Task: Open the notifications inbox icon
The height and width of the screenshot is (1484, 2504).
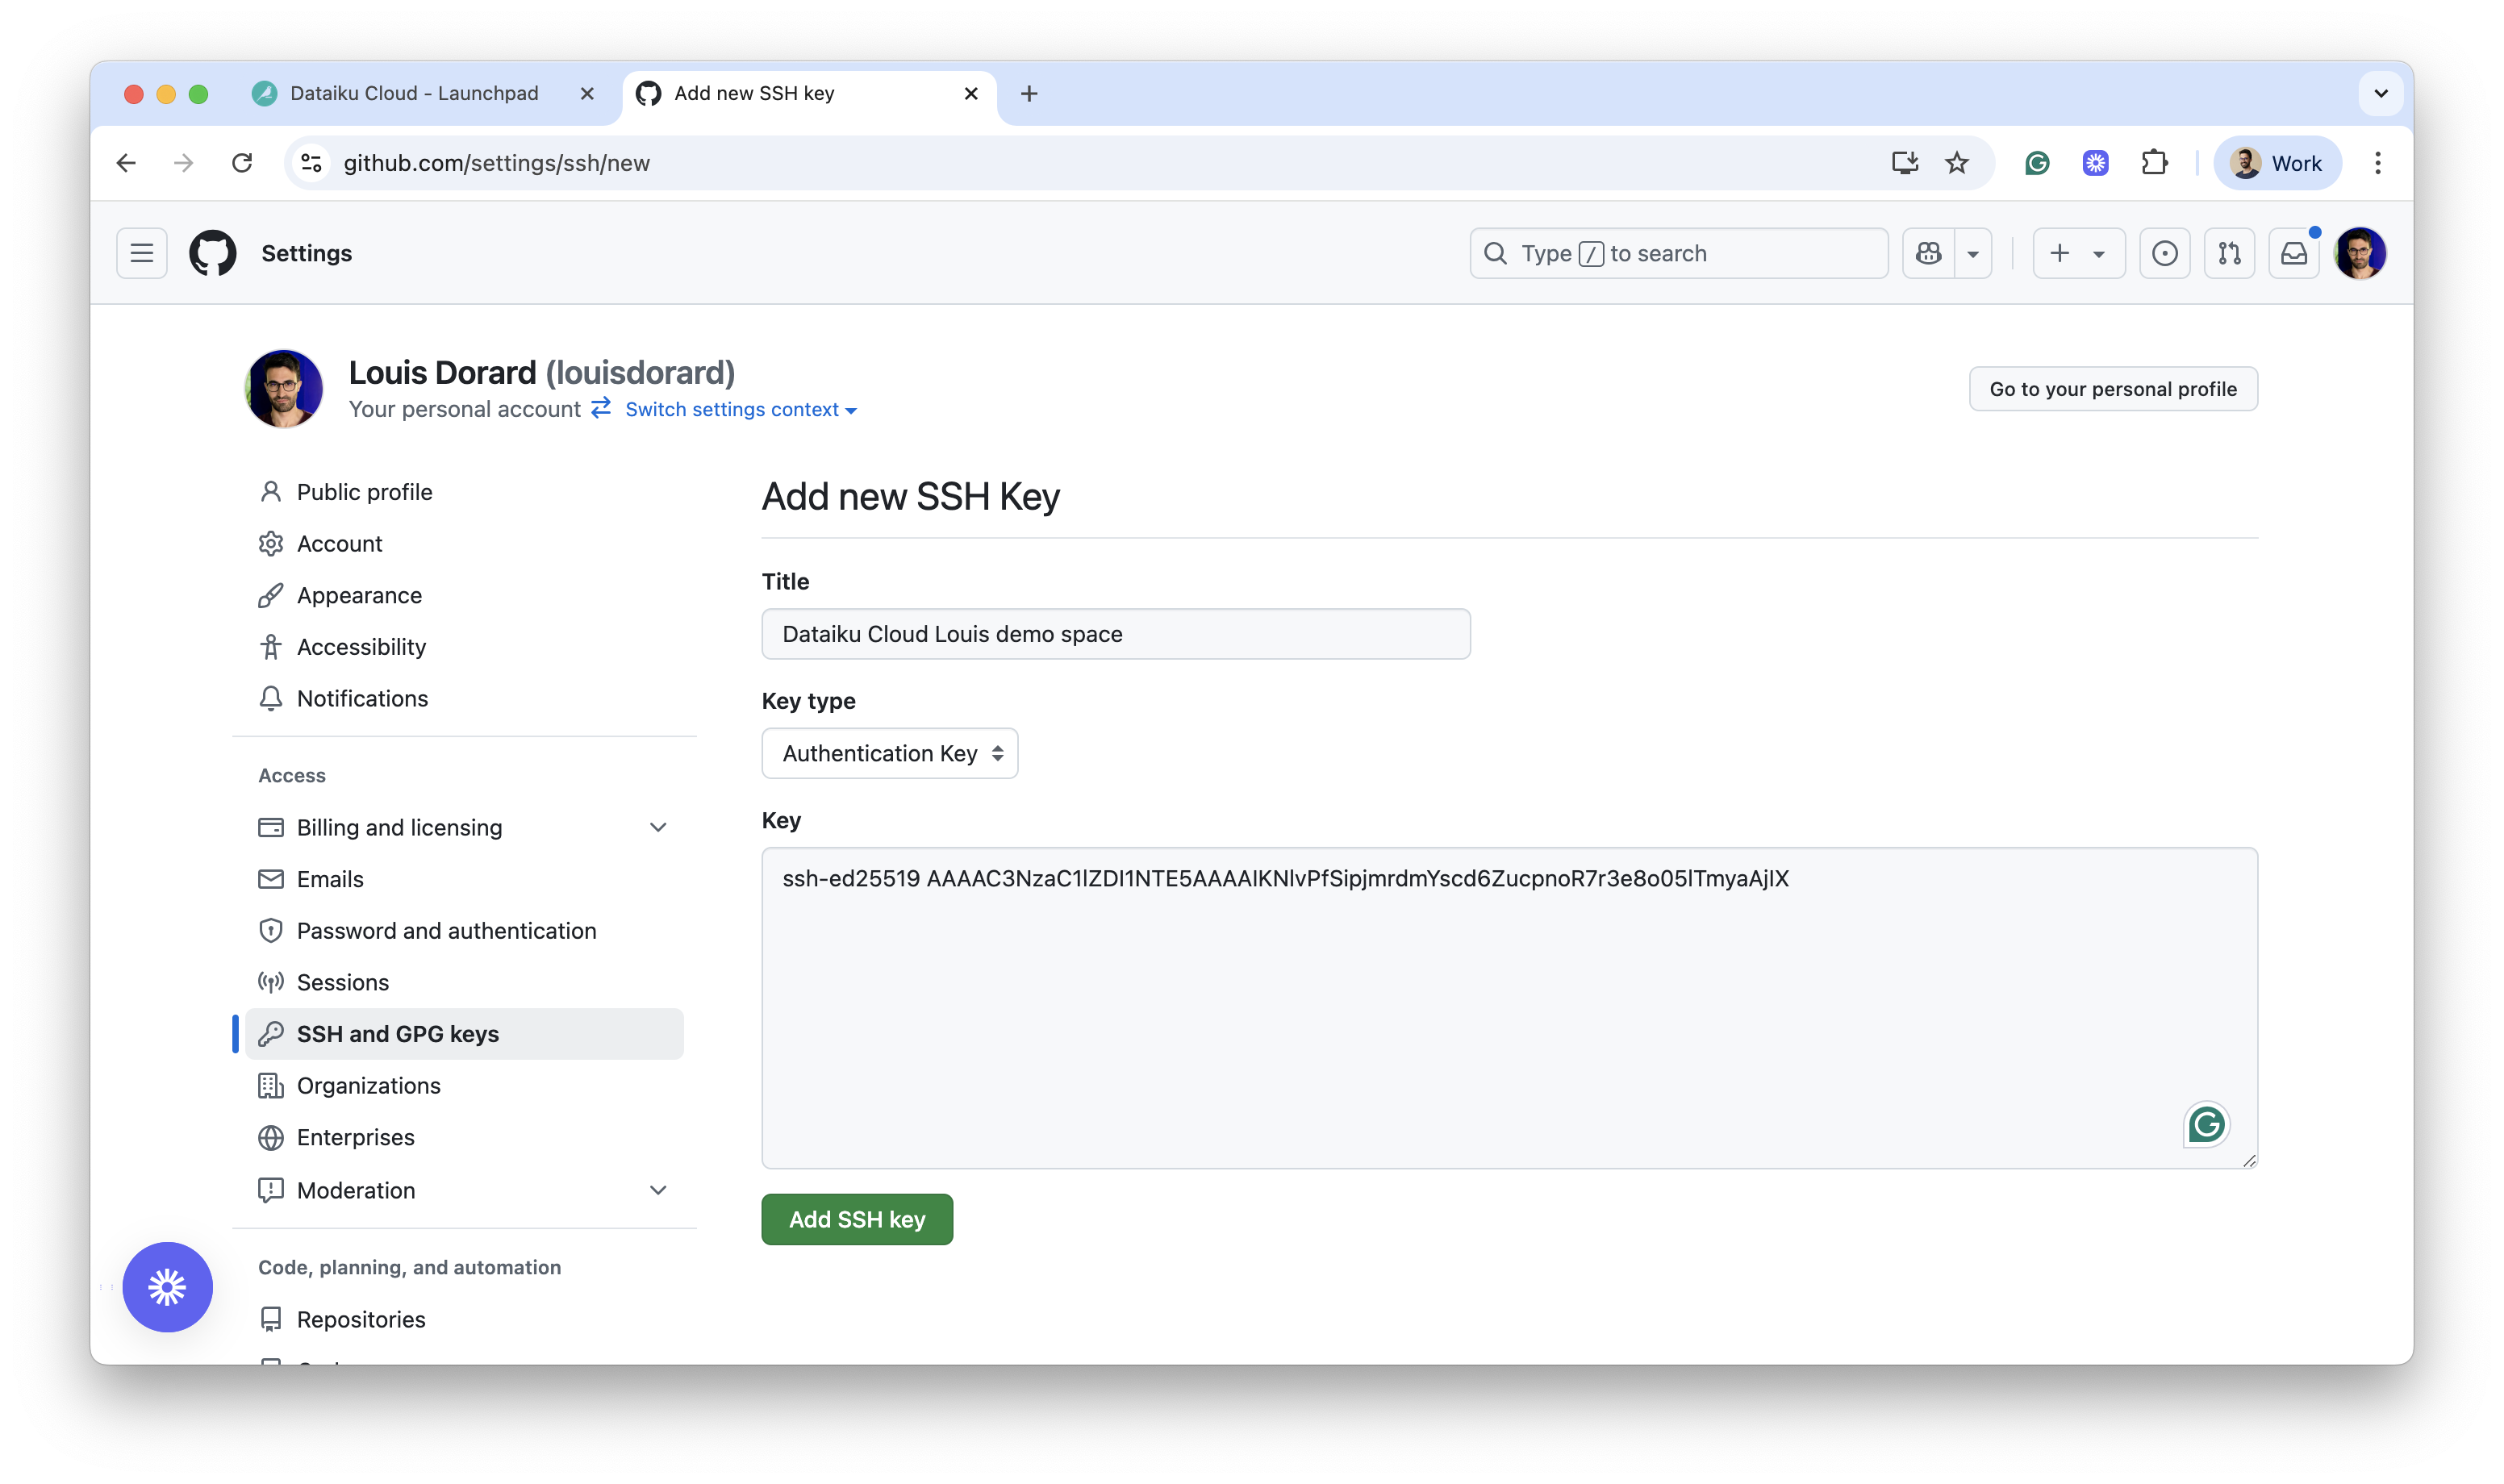Action: click(2293, 253)
